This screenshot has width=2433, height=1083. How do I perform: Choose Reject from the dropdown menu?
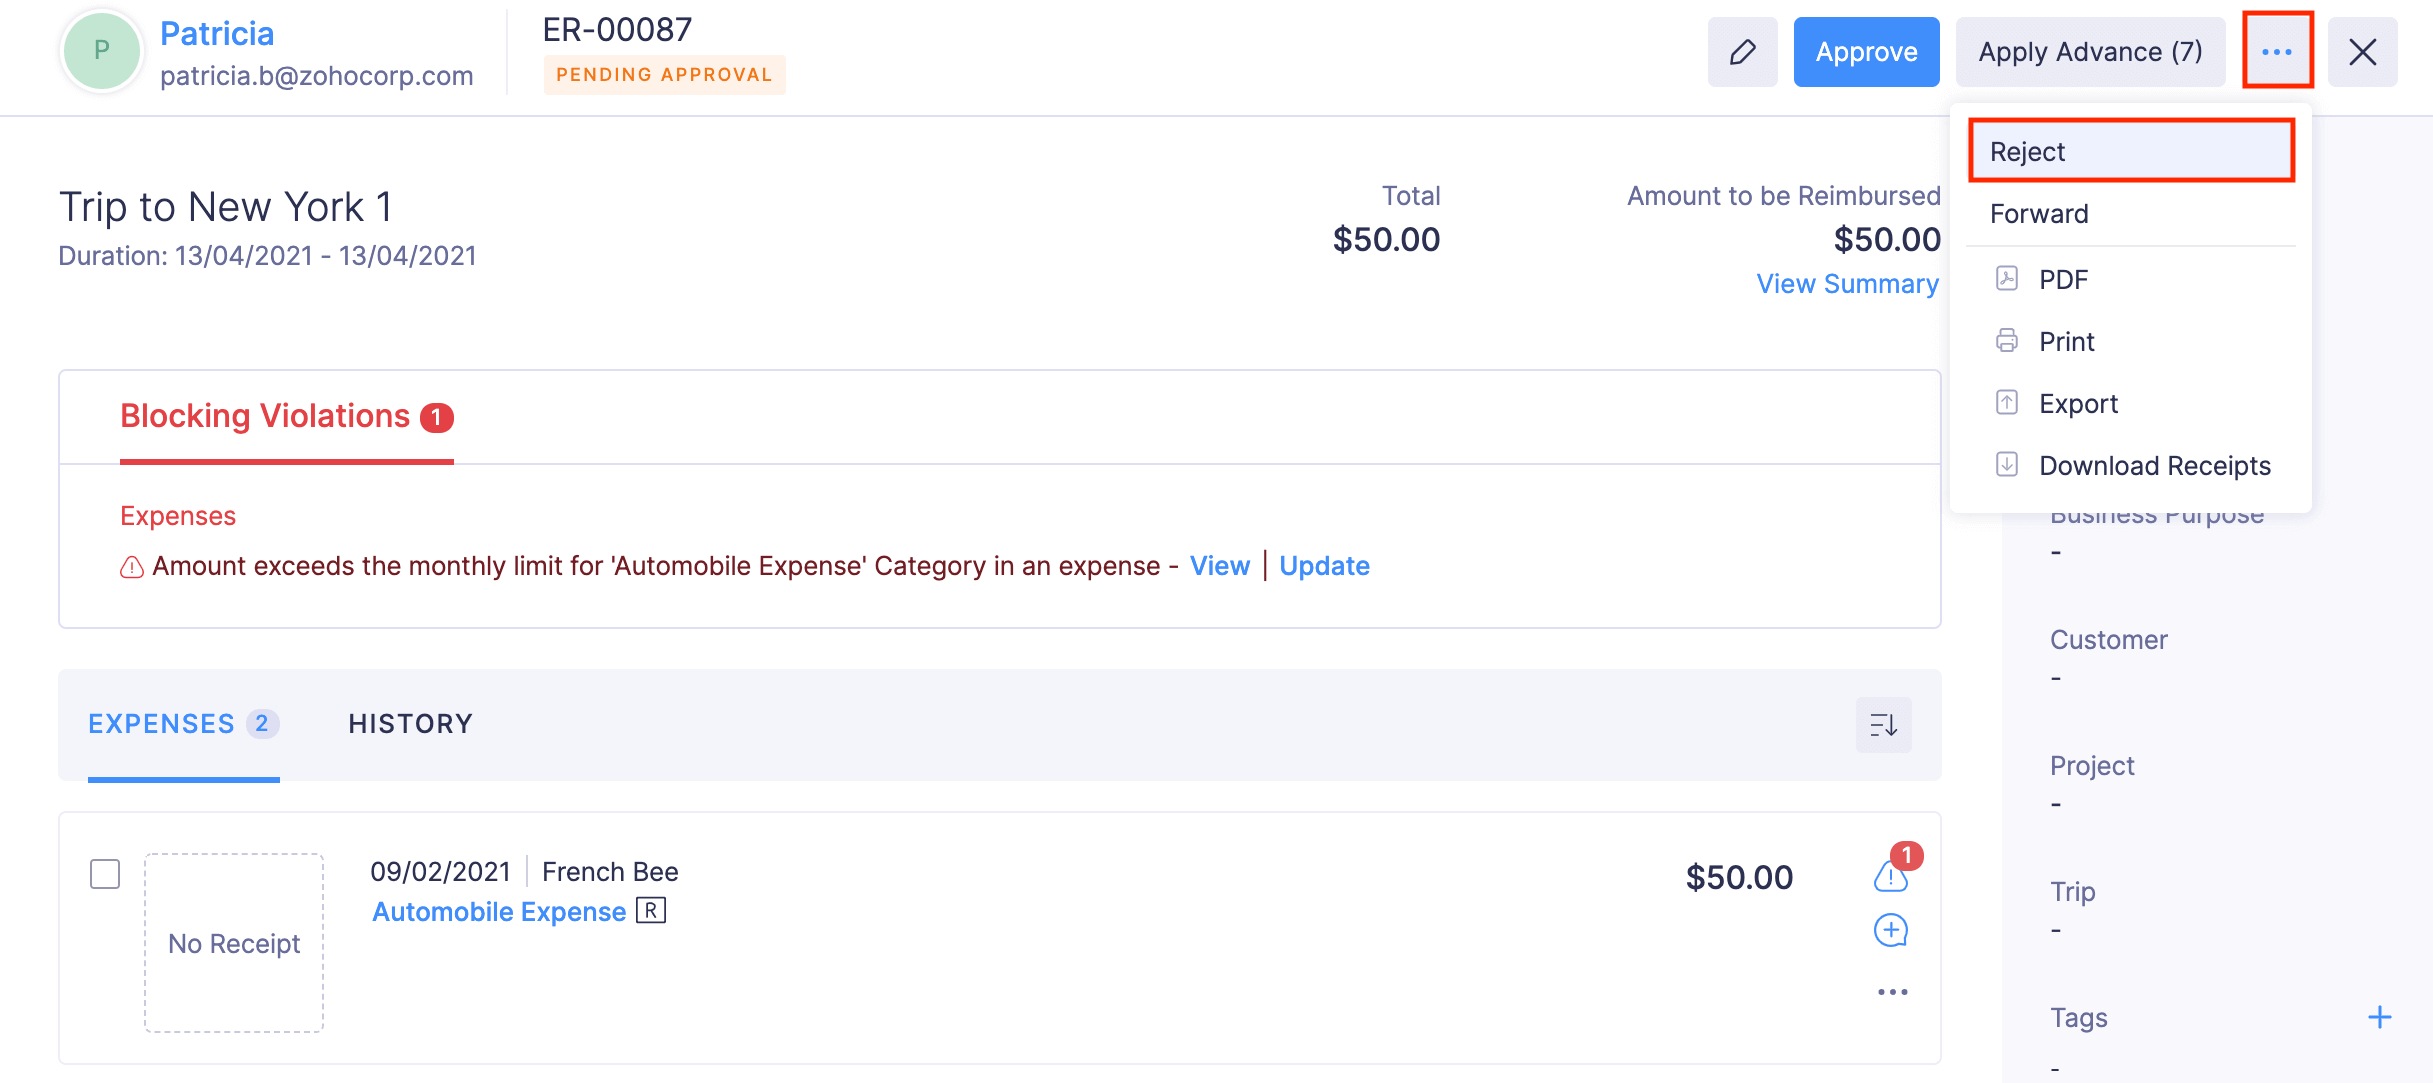click(x=2130, y=152)
